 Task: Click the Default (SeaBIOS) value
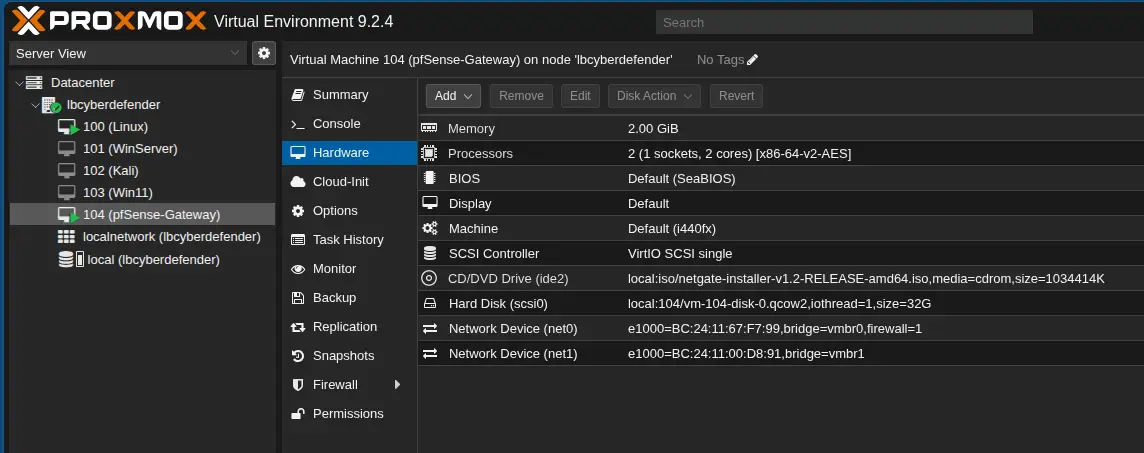coord(681,179)
